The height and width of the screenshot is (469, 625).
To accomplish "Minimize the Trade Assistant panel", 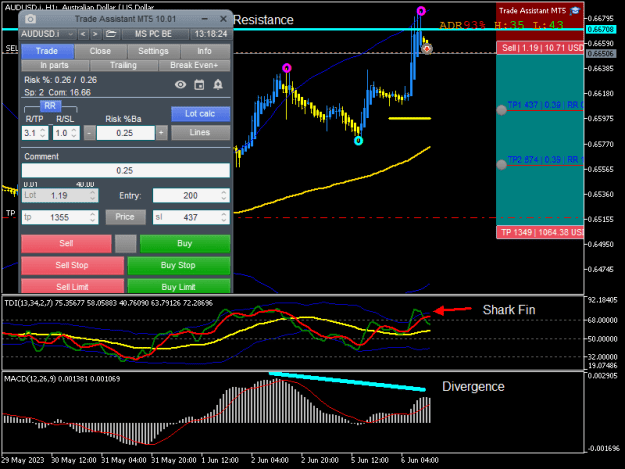I will tap(204, 19).
